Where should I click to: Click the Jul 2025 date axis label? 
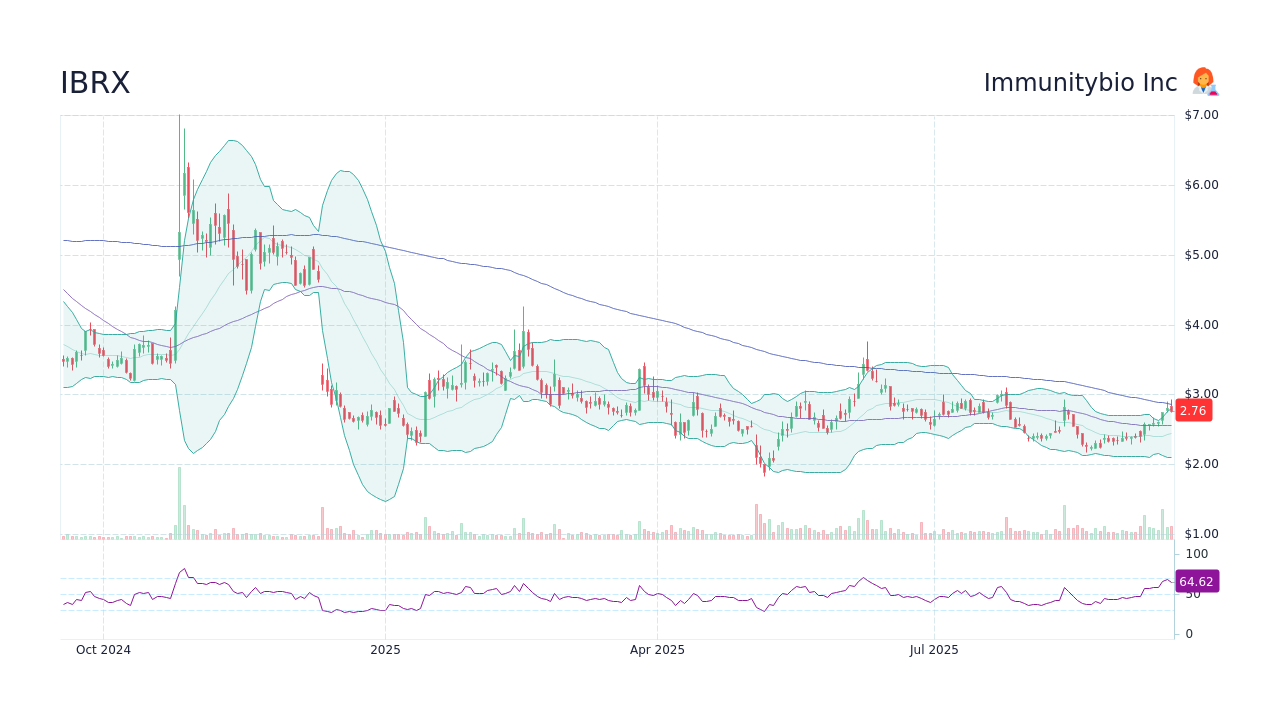coord(934,650)
